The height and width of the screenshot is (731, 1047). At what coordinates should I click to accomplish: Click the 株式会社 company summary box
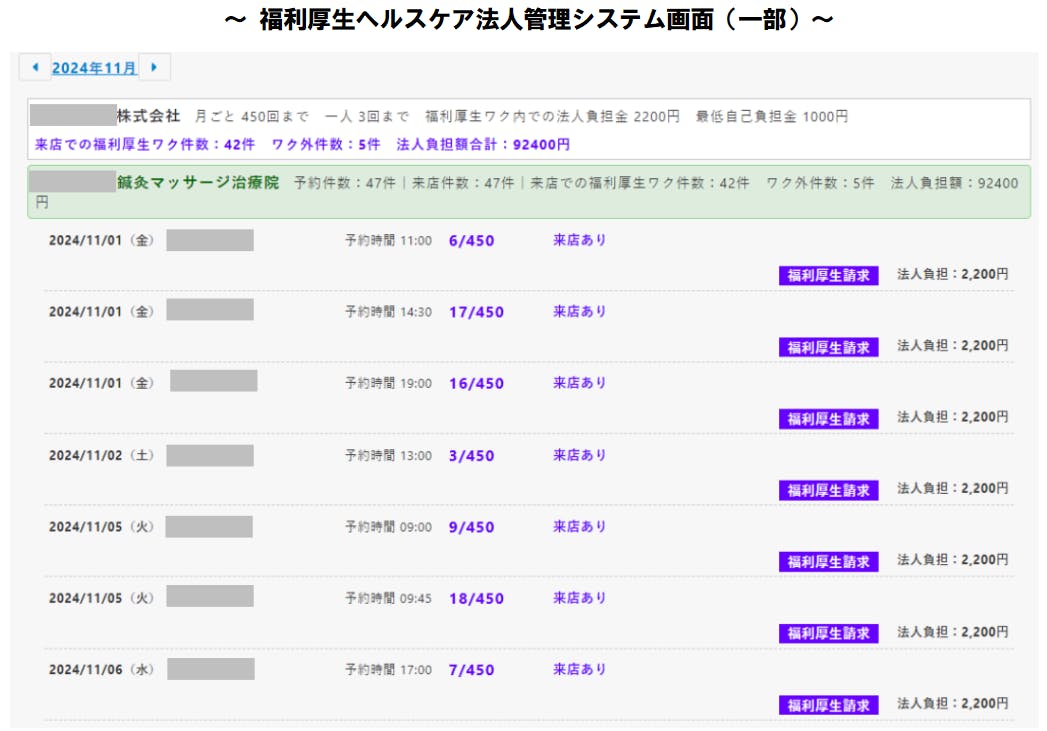click(x=528, y=129)
